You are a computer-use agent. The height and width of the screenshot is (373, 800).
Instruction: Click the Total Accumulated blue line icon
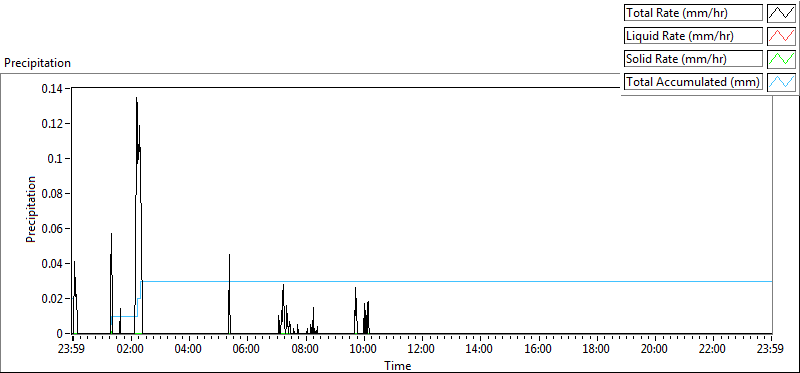(781, 82)
